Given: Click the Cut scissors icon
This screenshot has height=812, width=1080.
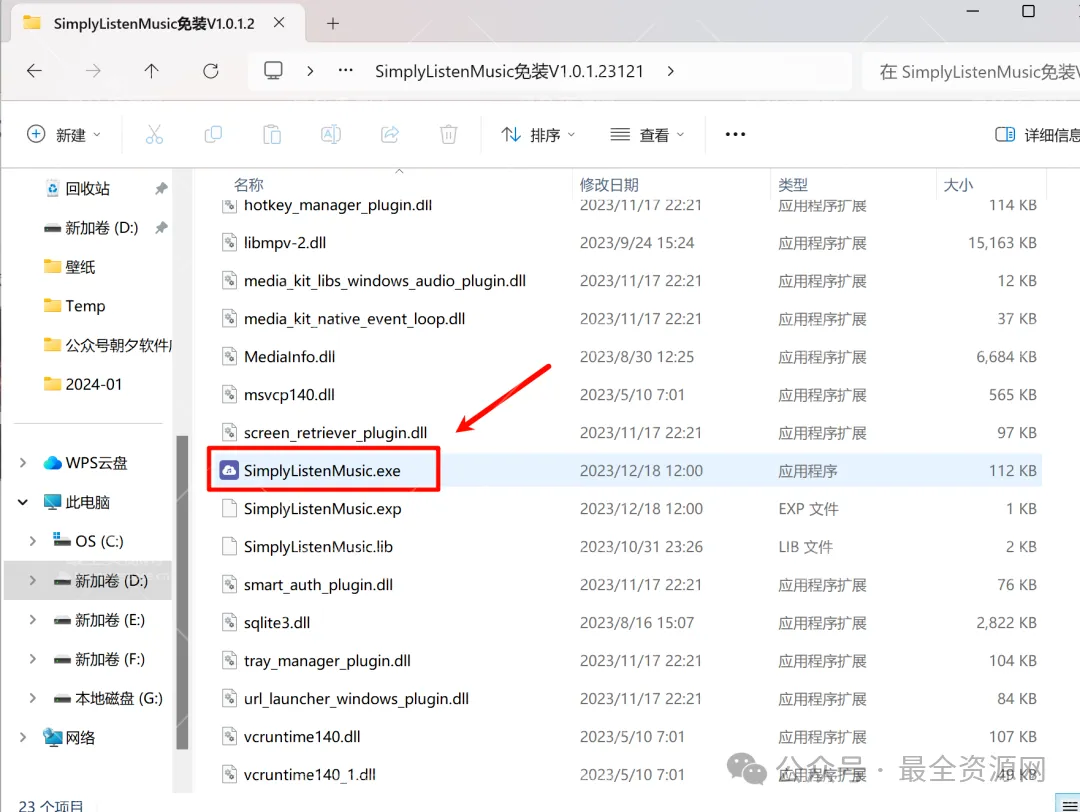Looking at the screenshot, I should pos(154,134).
